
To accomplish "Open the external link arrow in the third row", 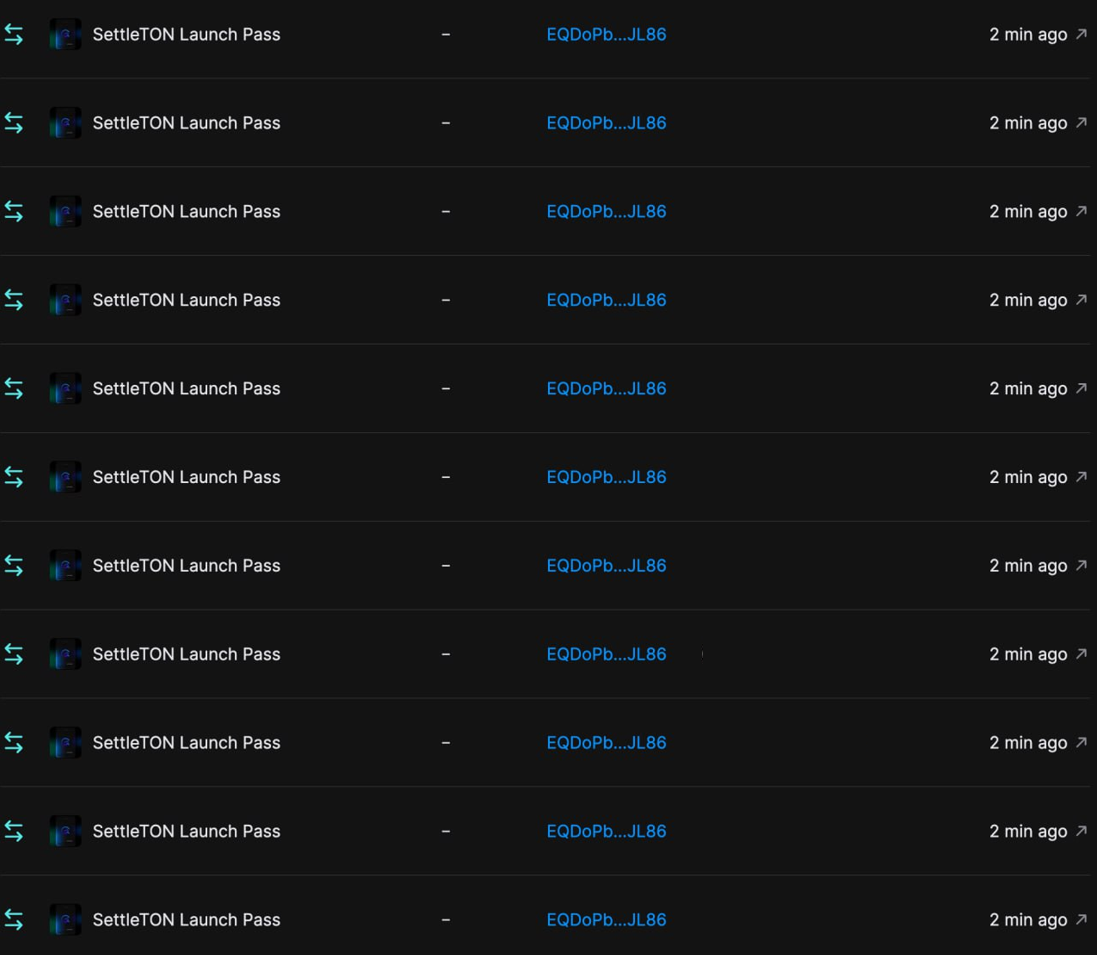I will pyautogui.click(x=1081, y=211).
